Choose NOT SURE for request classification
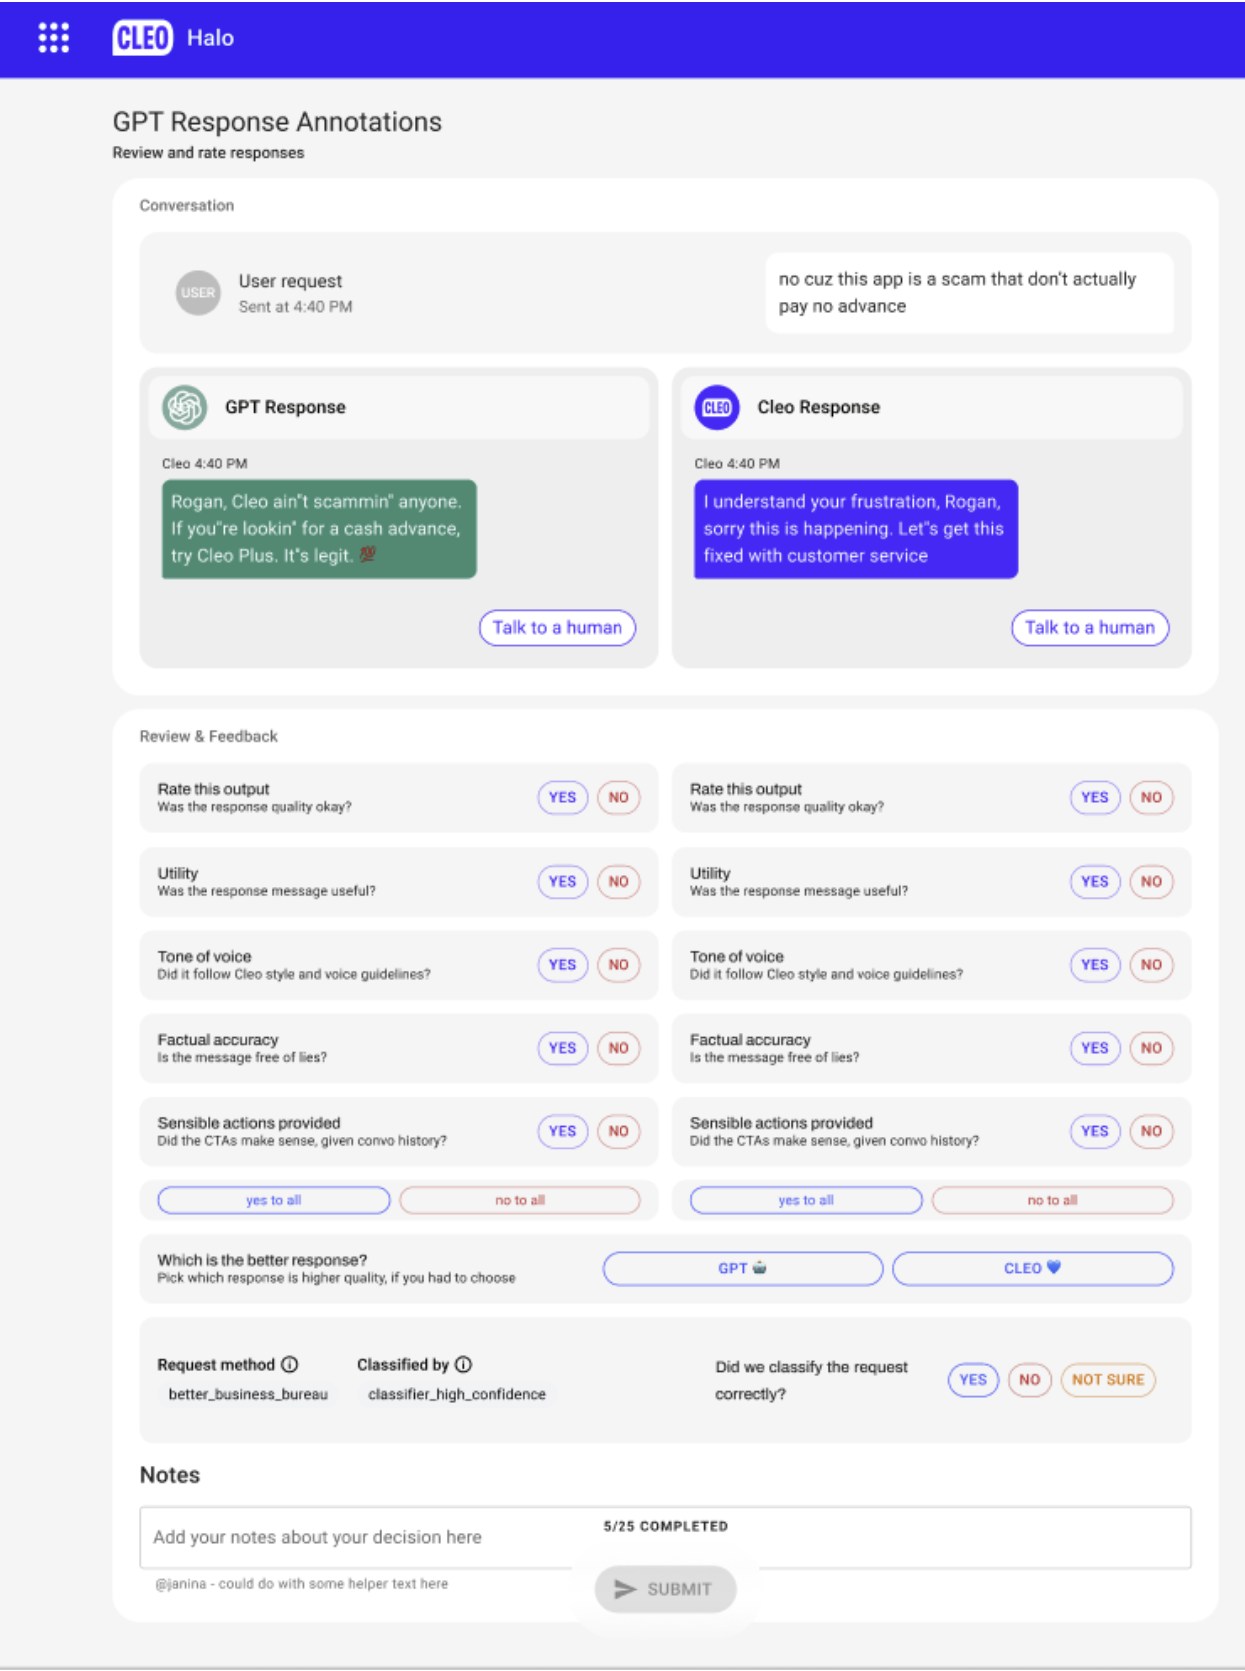 click(x=1108, y=1380)
